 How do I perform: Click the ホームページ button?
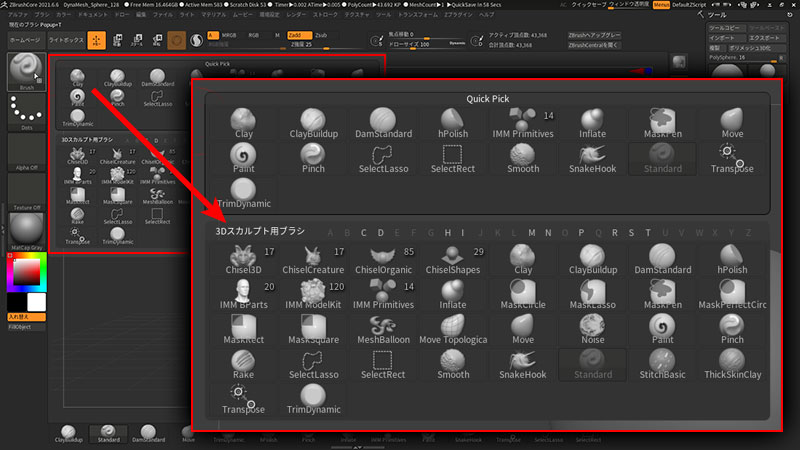point(25,40)
